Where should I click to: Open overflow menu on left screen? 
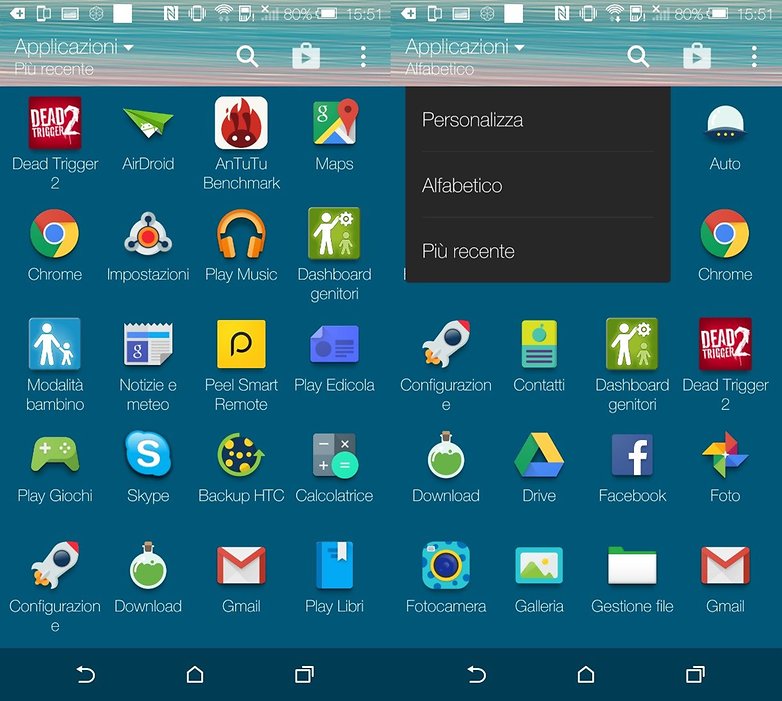(364, 56)
